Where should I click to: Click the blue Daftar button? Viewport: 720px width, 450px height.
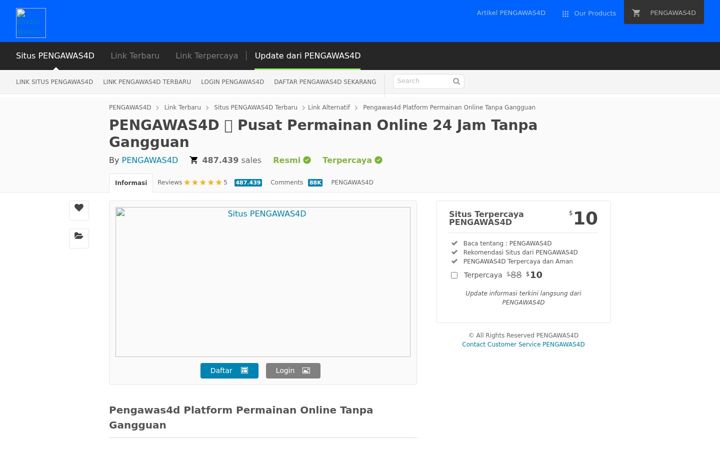tap(229, 371)
